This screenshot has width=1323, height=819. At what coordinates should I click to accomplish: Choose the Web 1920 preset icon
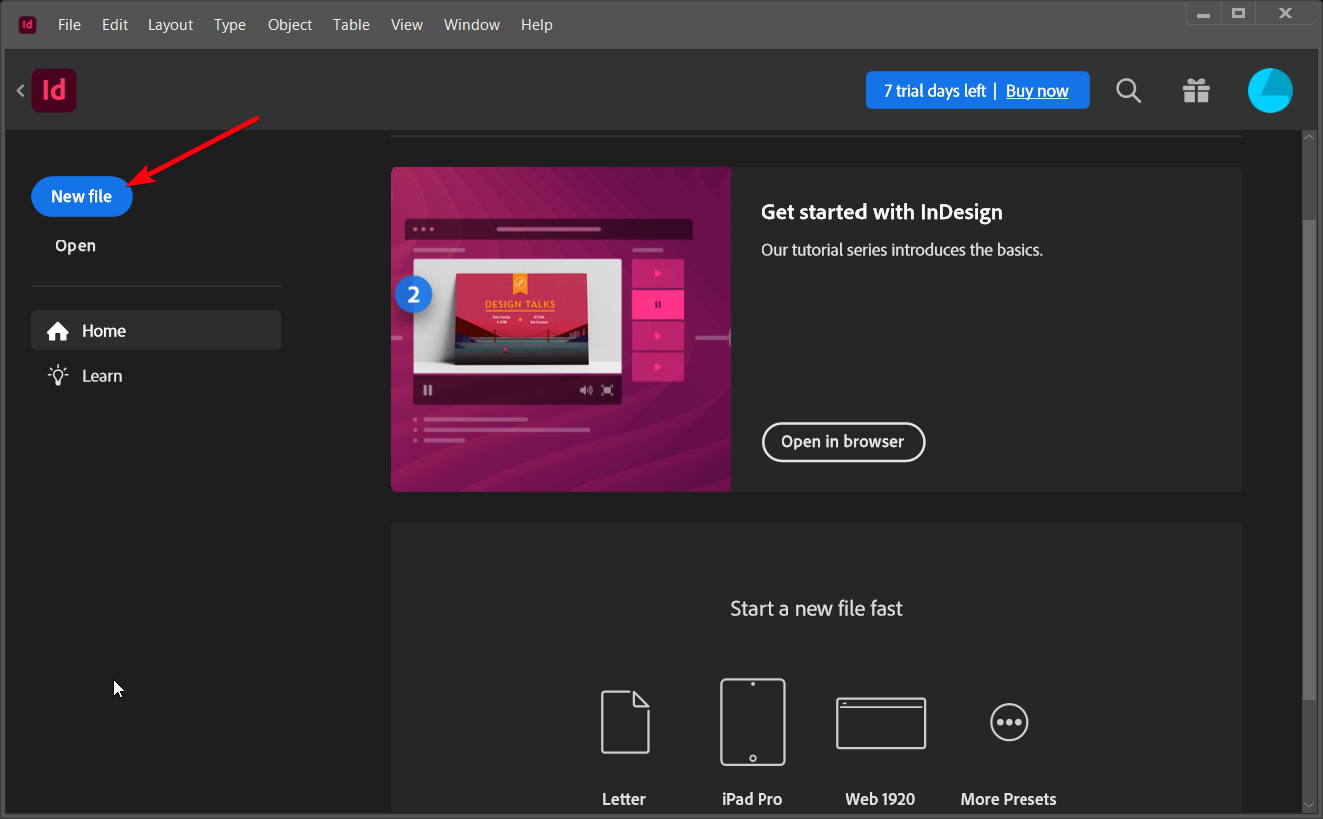880,722
